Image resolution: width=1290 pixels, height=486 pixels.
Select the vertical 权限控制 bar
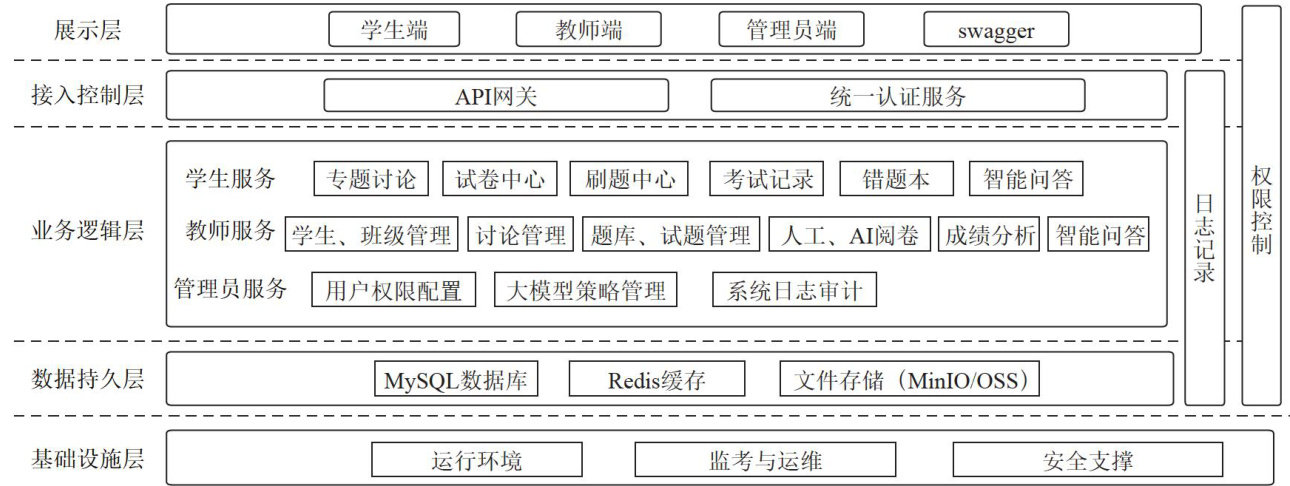click(1261, 205)
